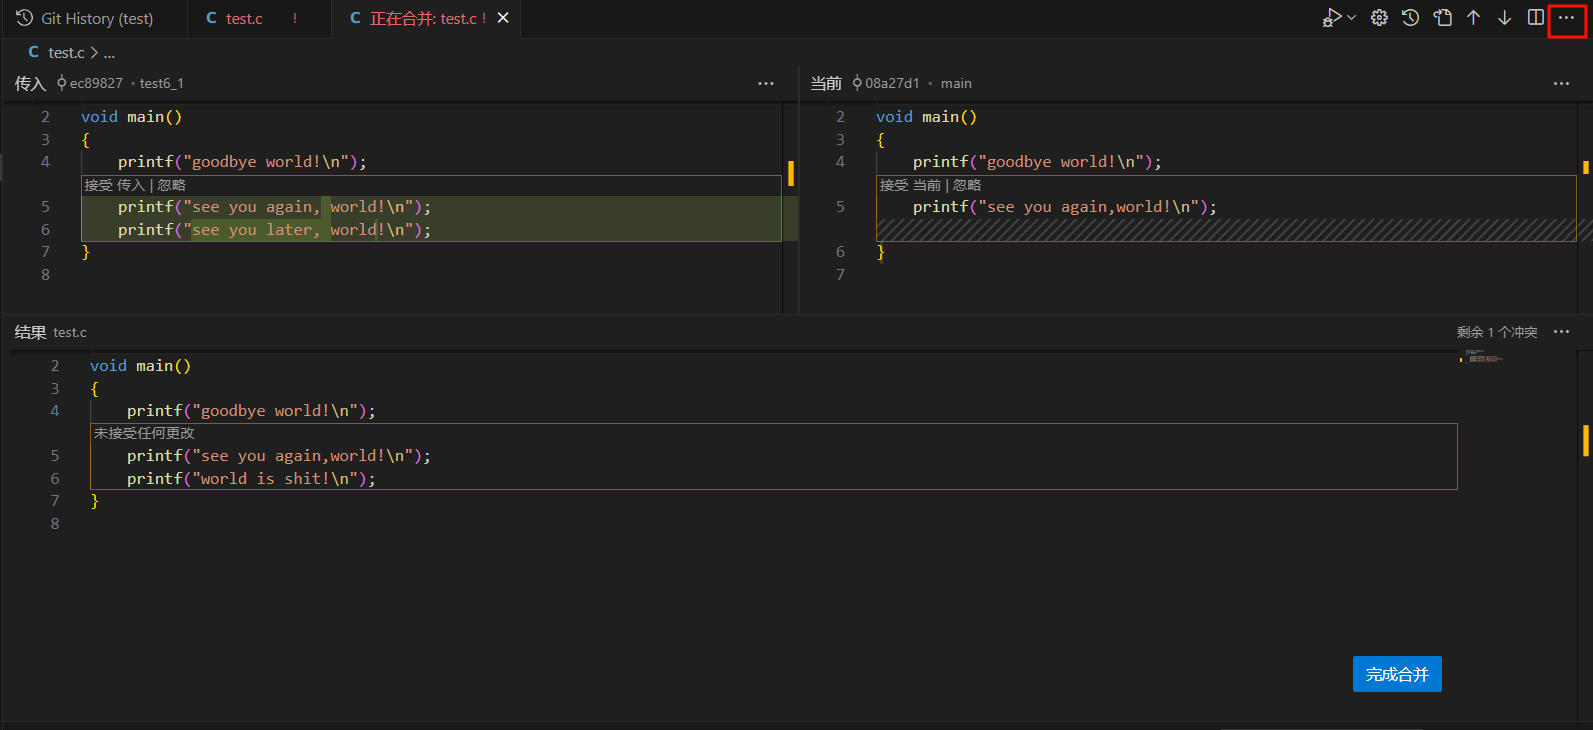The height and width of the screenshot is (730, 1593).
Task: Click the debug run icon in the editor toolbar
Action: tap(1331, 18)
